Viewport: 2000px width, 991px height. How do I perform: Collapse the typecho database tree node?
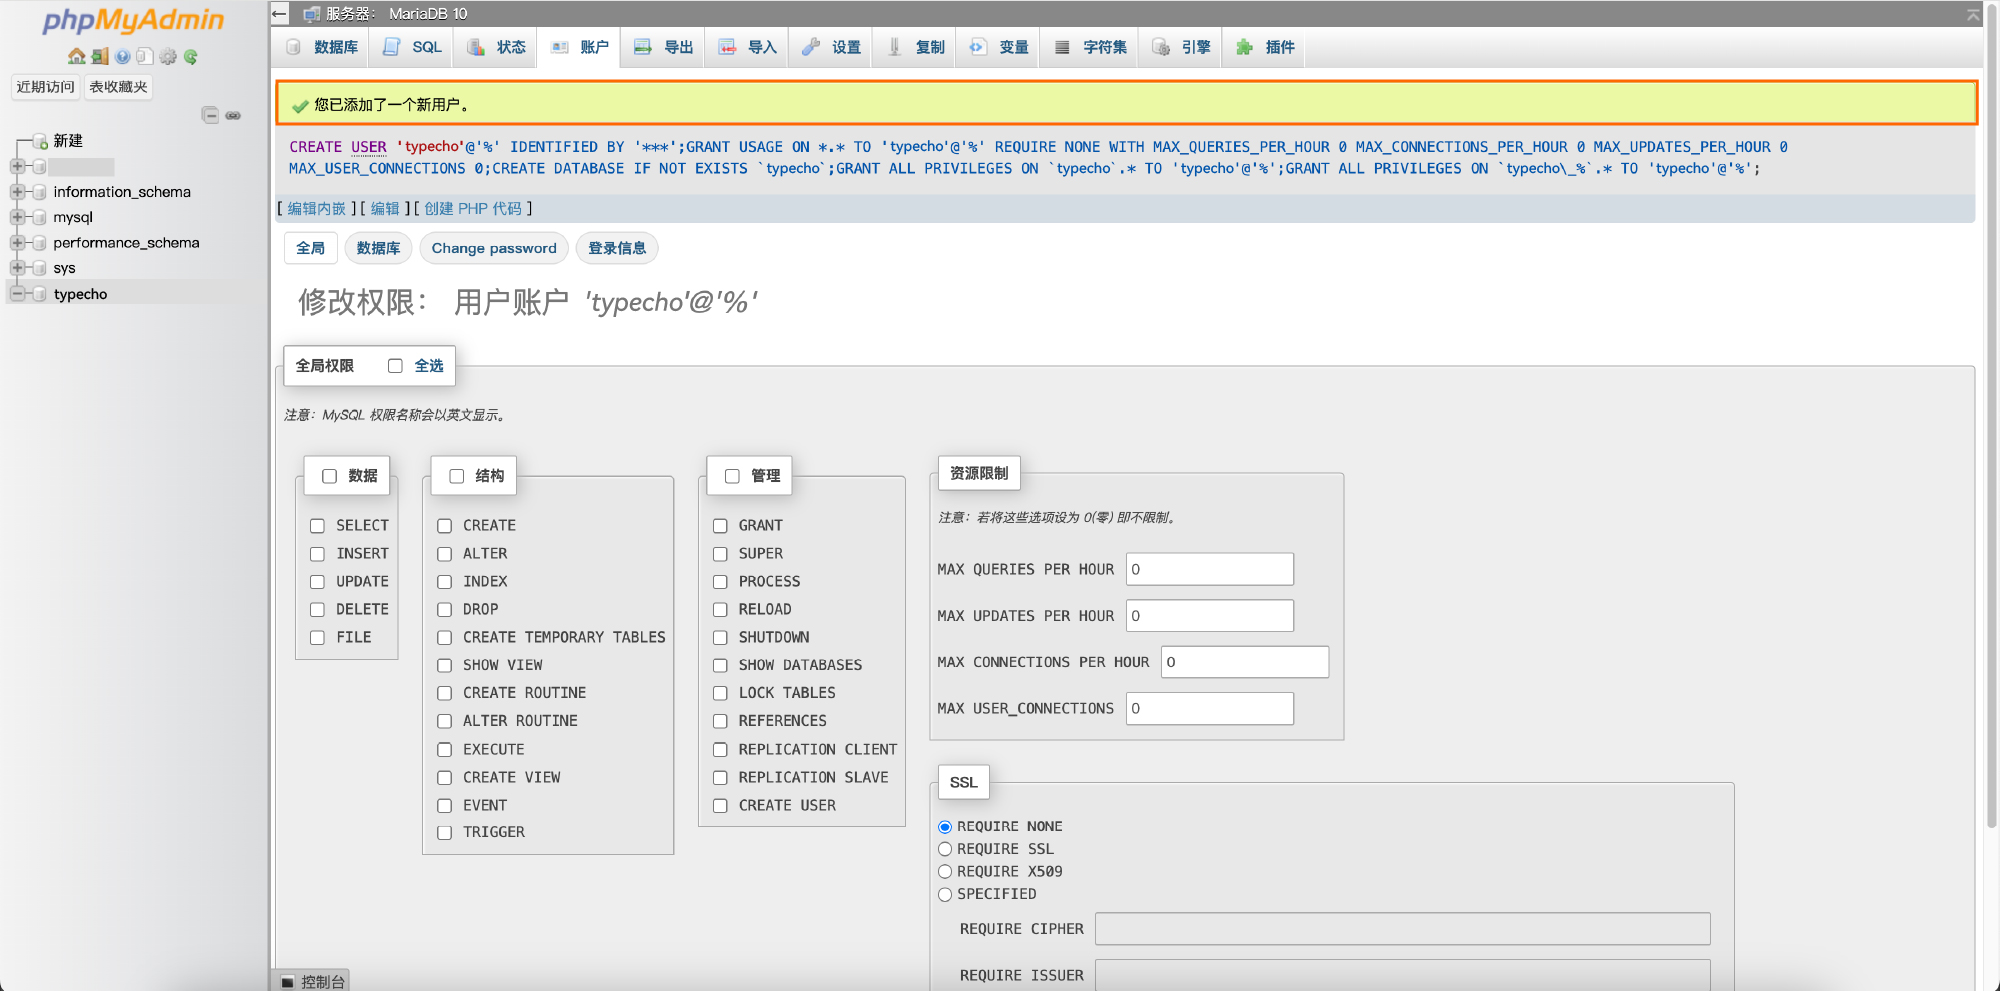(17, 294)
